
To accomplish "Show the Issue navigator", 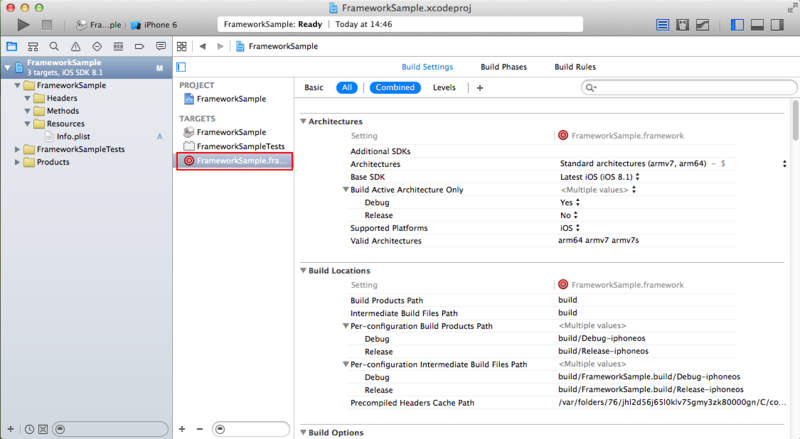I will [76, 46].
